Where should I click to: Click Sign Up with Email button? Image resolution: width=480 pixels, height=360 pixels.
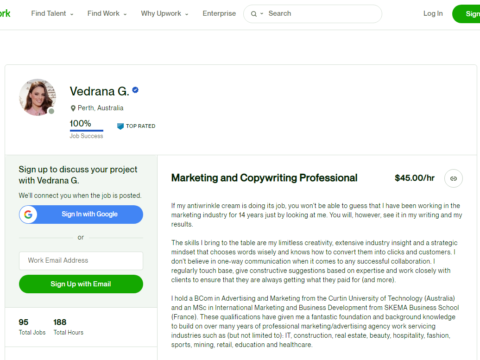pos(81,284)
